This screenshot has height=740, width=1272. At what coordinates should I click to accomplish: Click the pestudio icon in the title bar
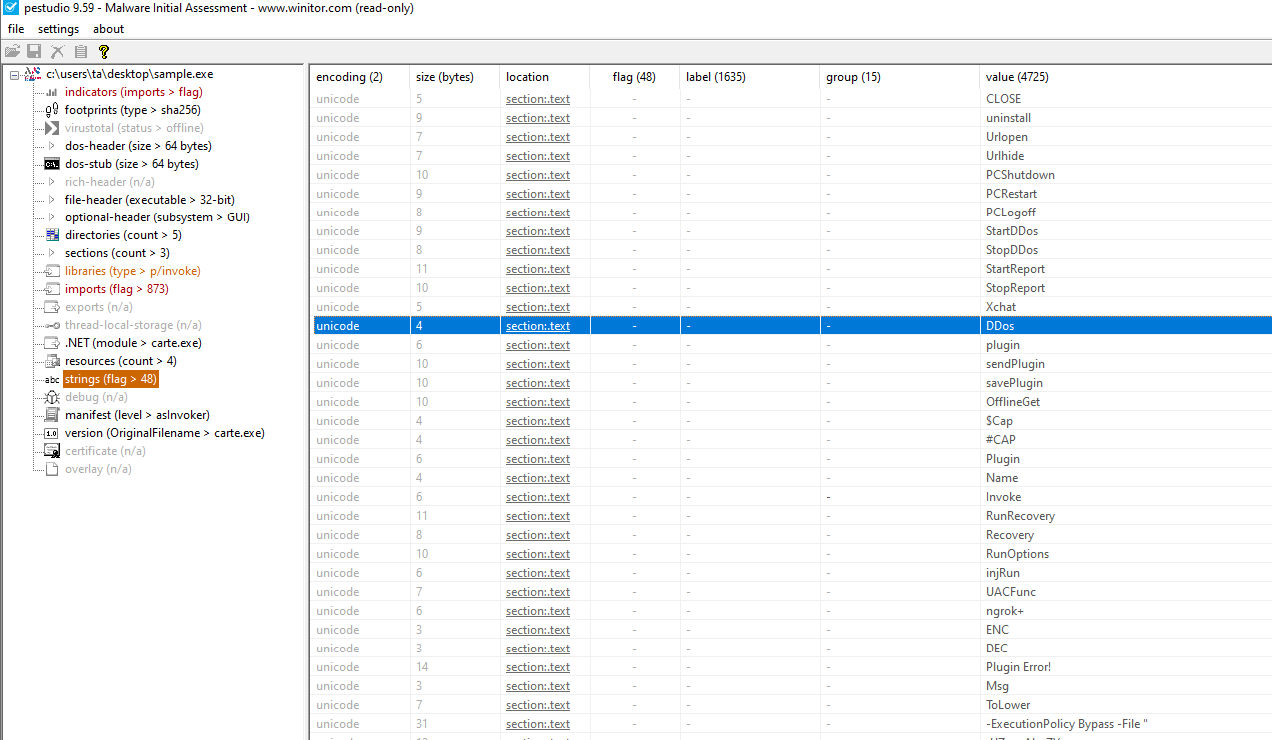point(10,8)
